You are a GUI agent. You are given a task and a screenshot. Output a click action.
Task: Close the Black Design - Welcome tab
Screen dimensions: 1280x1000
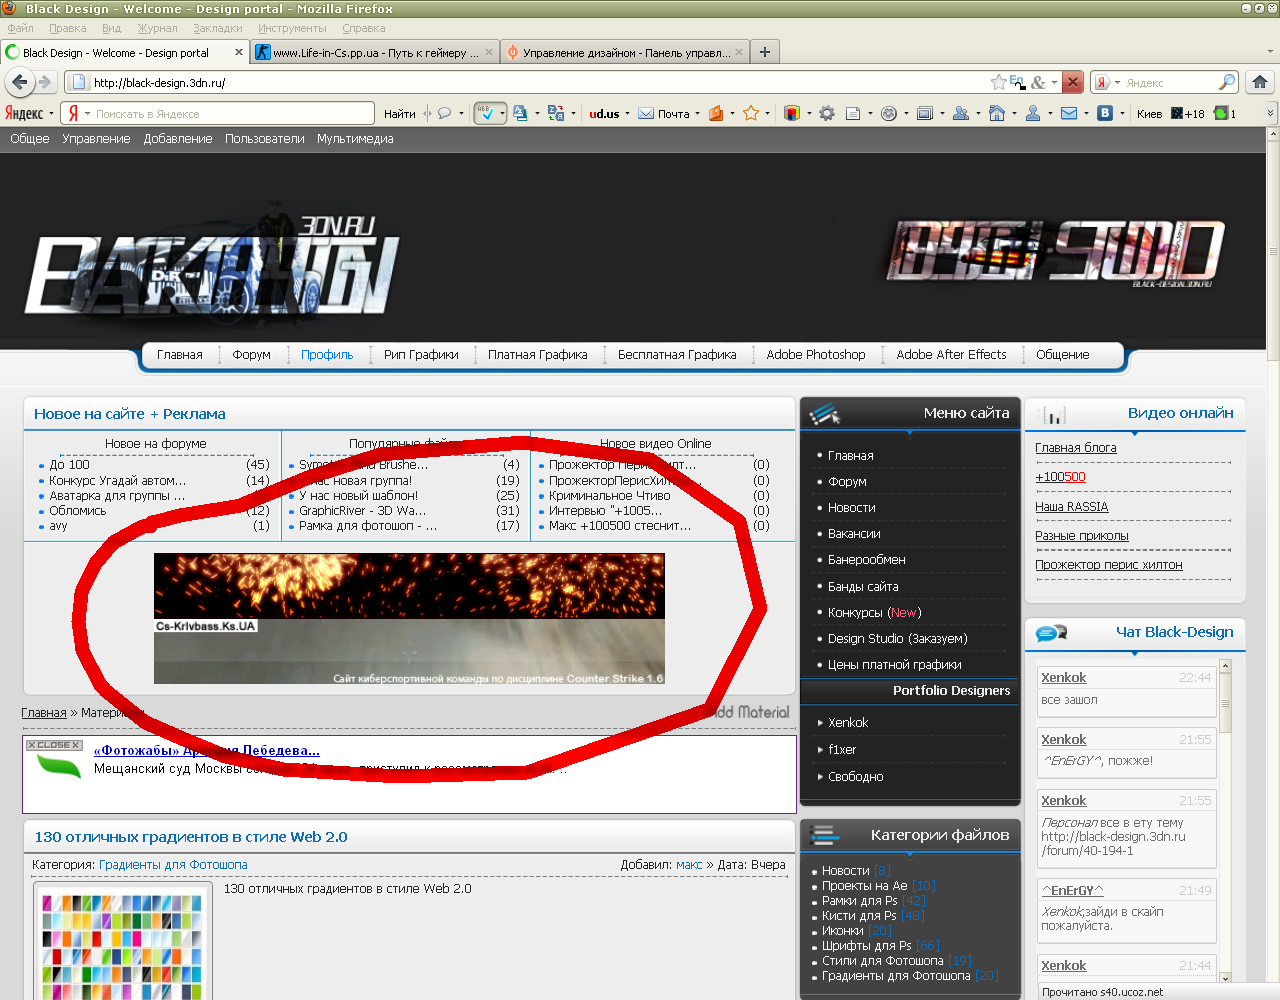(239, 52)
